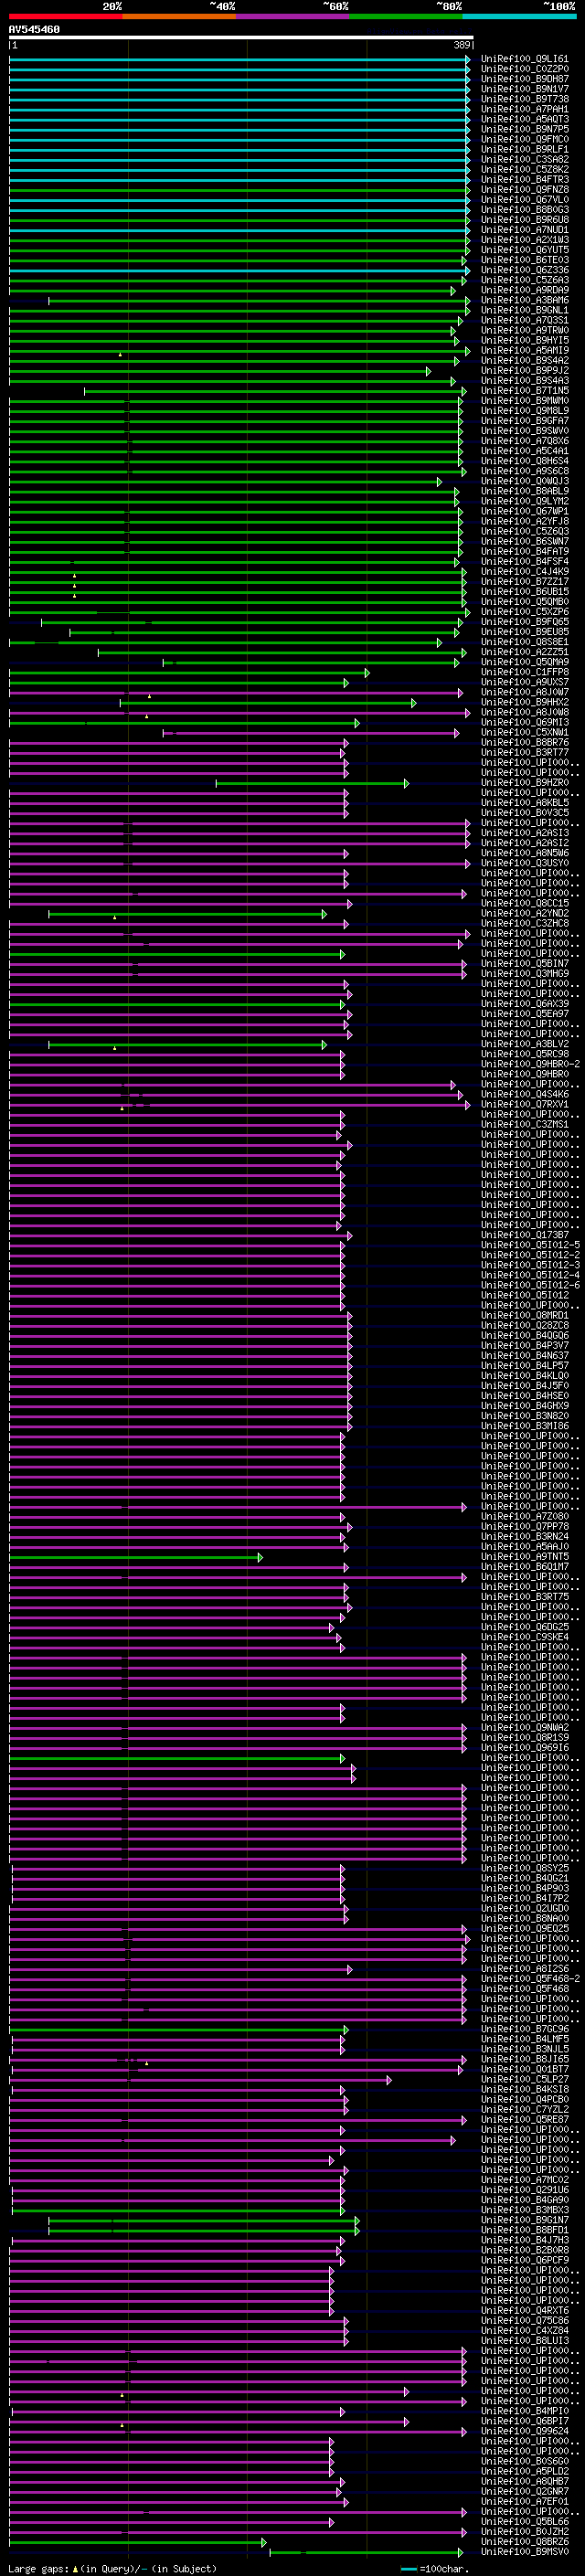
Task: Select UniRef100_B4FAT9 label
Action: [x=525, y=551]
